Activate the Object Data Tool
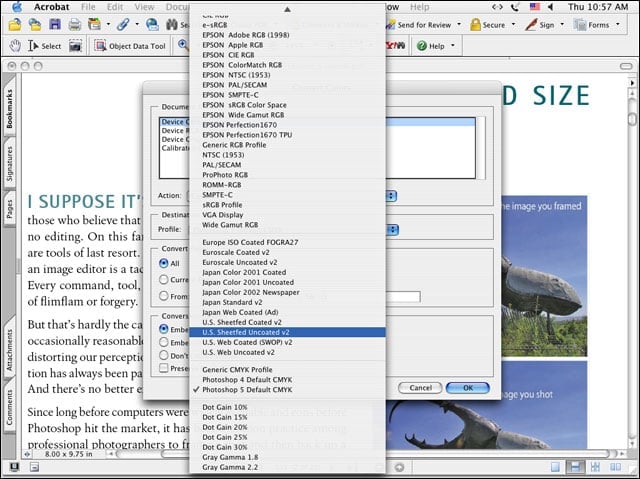The image size is (640, 479). [130, 46]
